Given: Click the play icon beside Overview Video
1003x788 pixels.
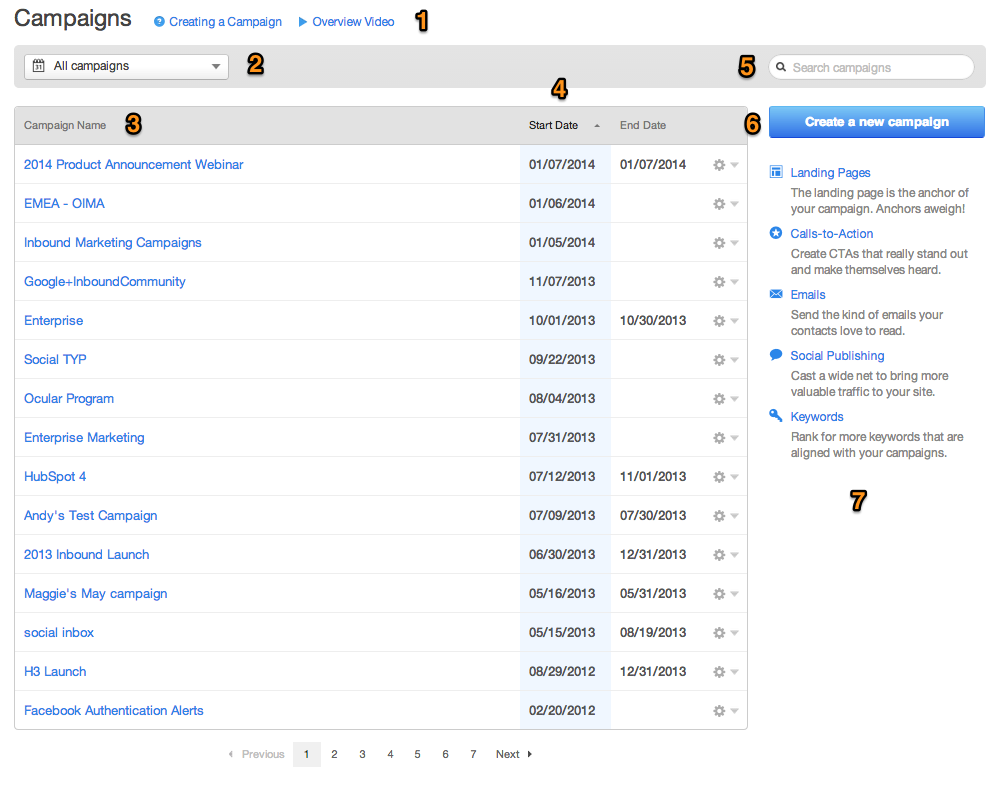Looking at the screenshot, I should [303, 22].
